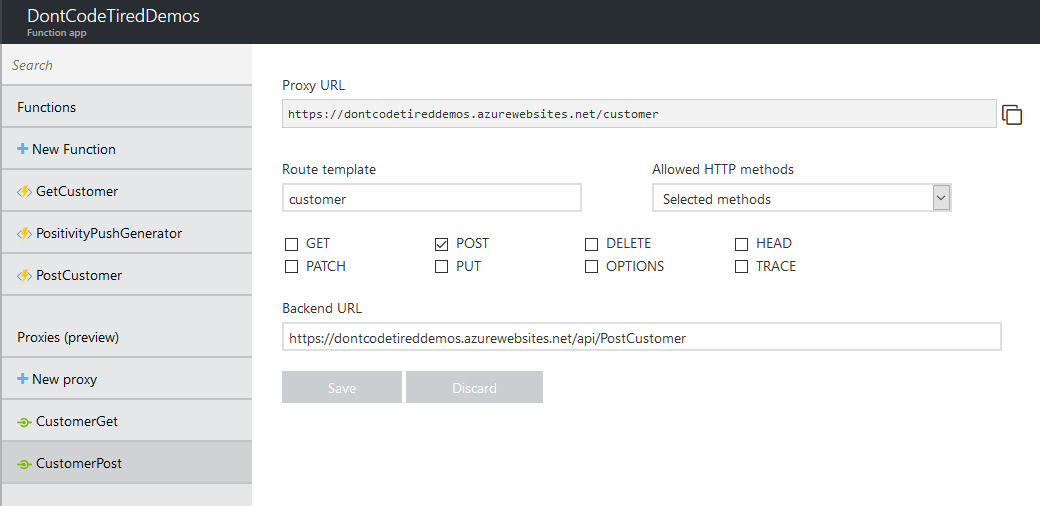Enable the DELETE method checkbox

coord(591,244)
